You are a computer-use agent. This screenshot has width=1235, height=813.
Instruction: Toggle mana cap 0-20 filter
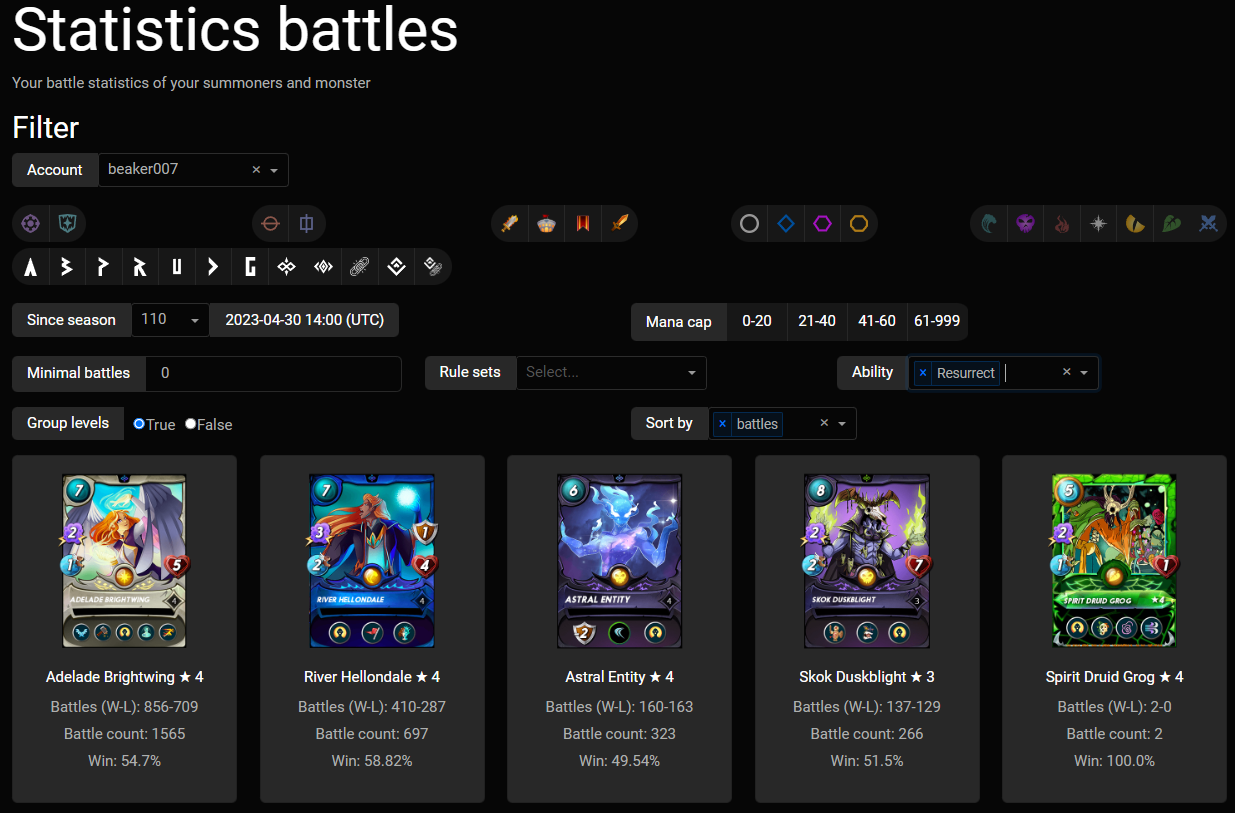point(757,322)
